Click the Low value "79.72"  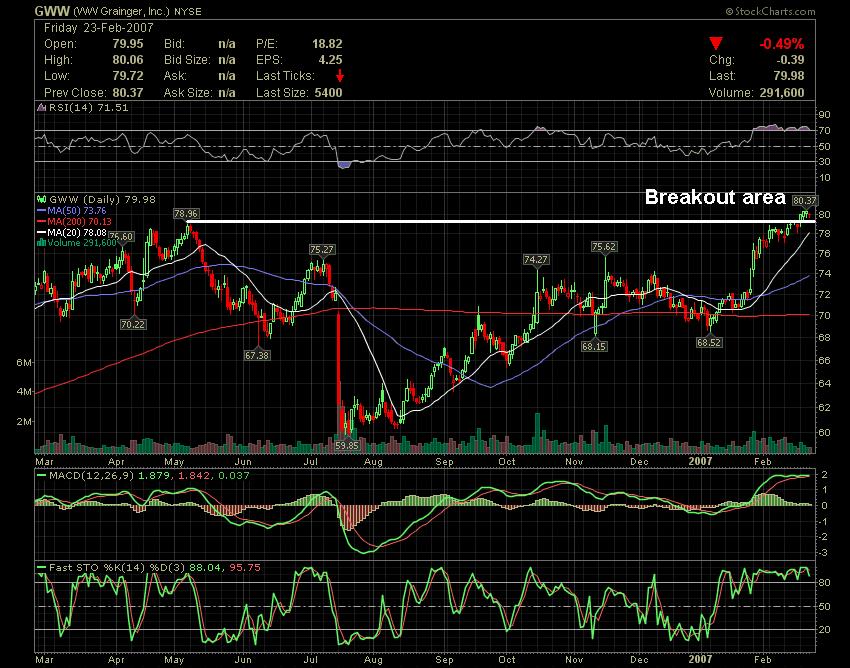click(128, 75)
